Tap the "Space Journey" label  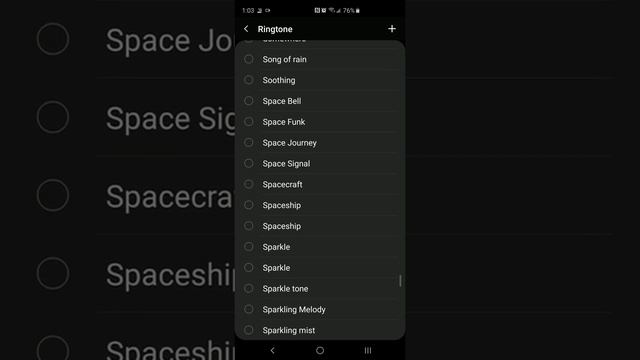289,143
